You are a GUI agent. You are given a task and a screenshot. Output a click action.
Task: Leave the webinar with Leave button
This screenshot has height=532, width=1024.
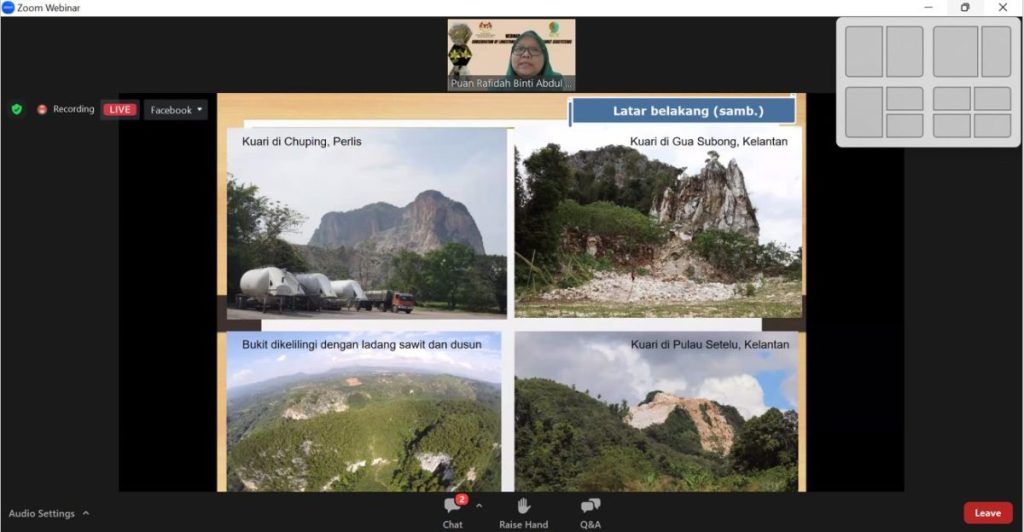click(x=987, y=513)
